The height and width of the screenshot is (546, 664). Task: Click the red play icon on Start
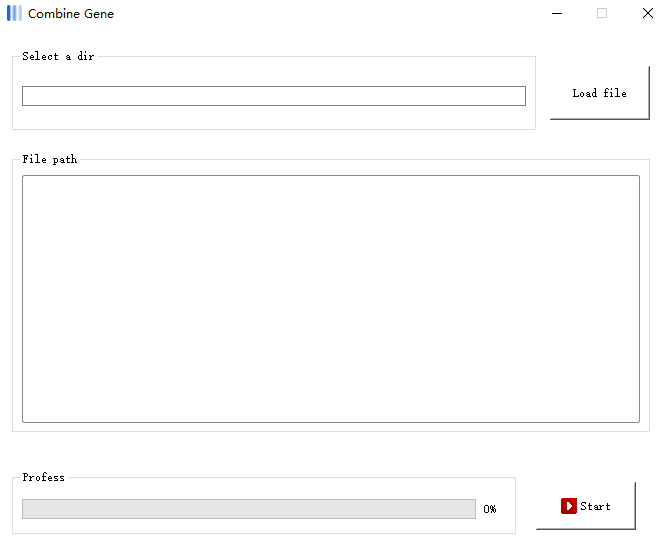(x=569, y=506)
